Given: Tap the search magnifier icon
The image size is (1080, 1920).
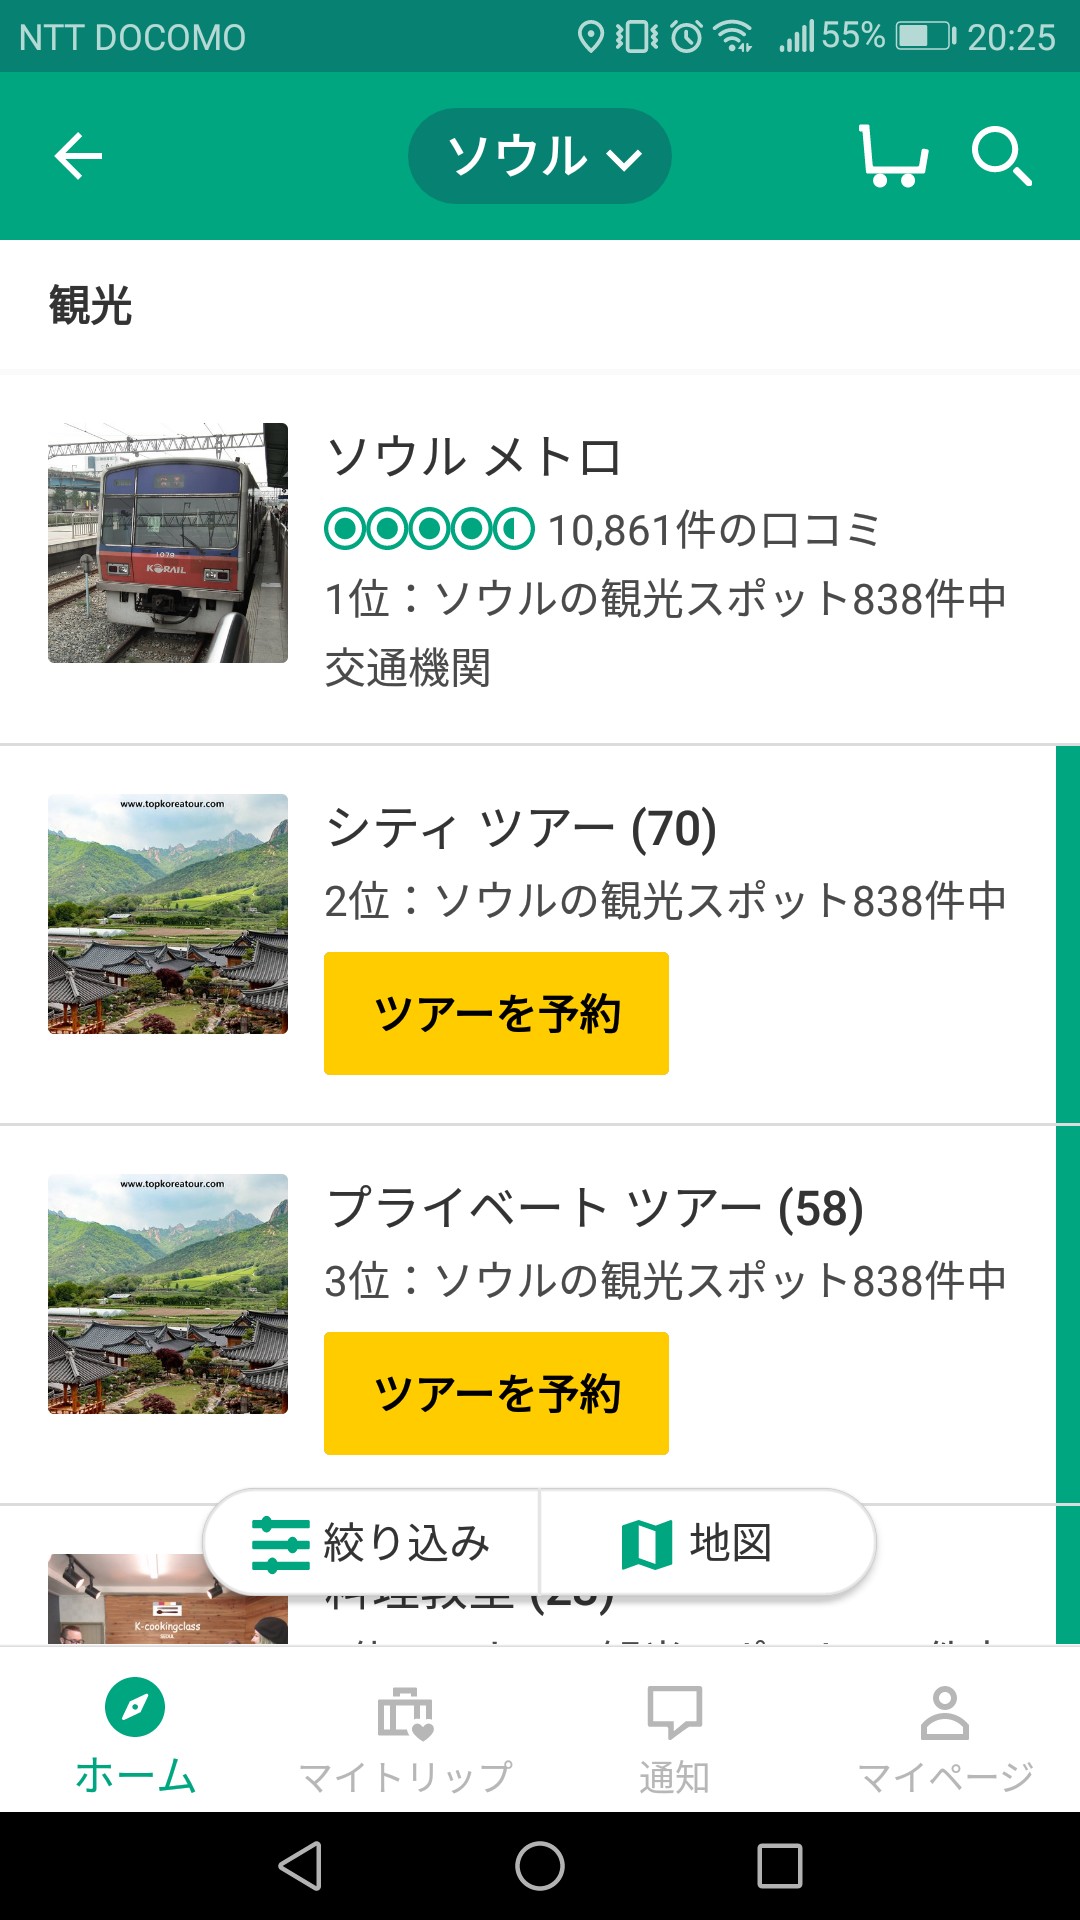Looking at the screenshot, I should [x=1001, y=156].
